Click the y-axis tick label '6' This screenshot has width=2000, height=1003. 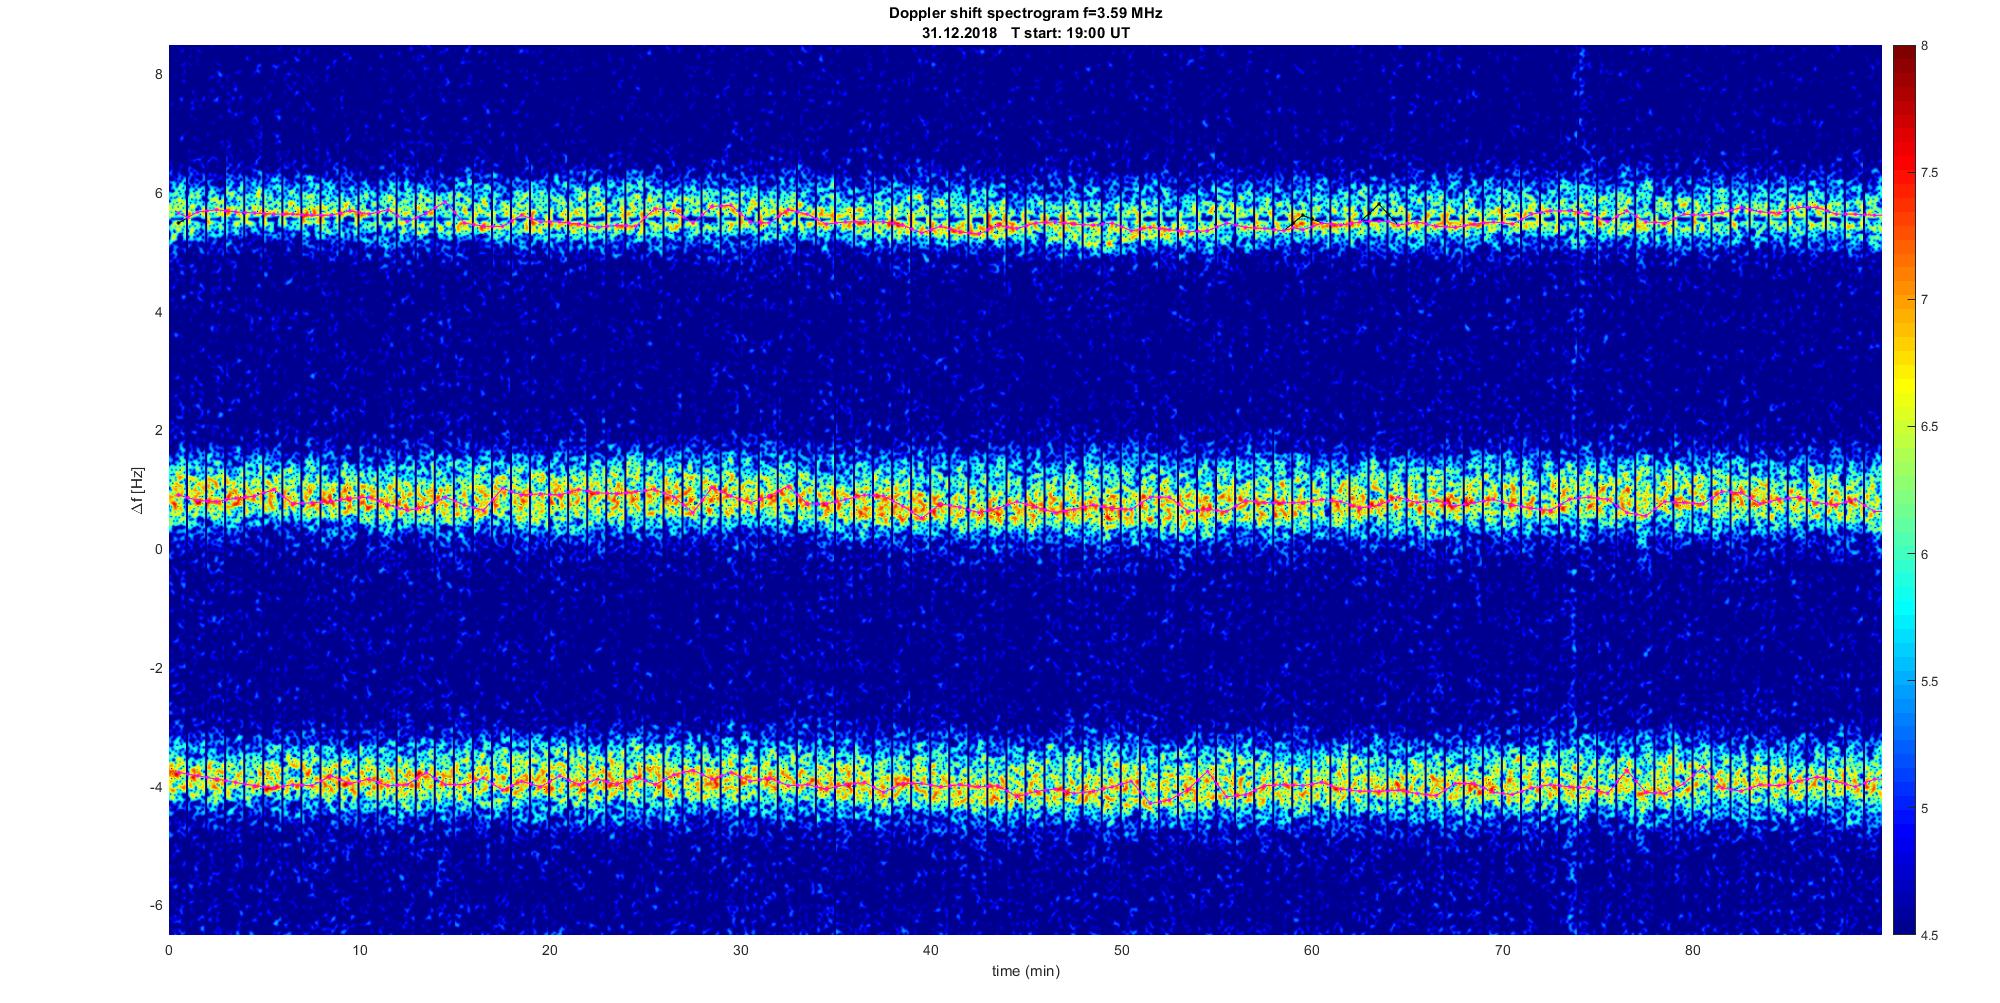coord(157,193)
